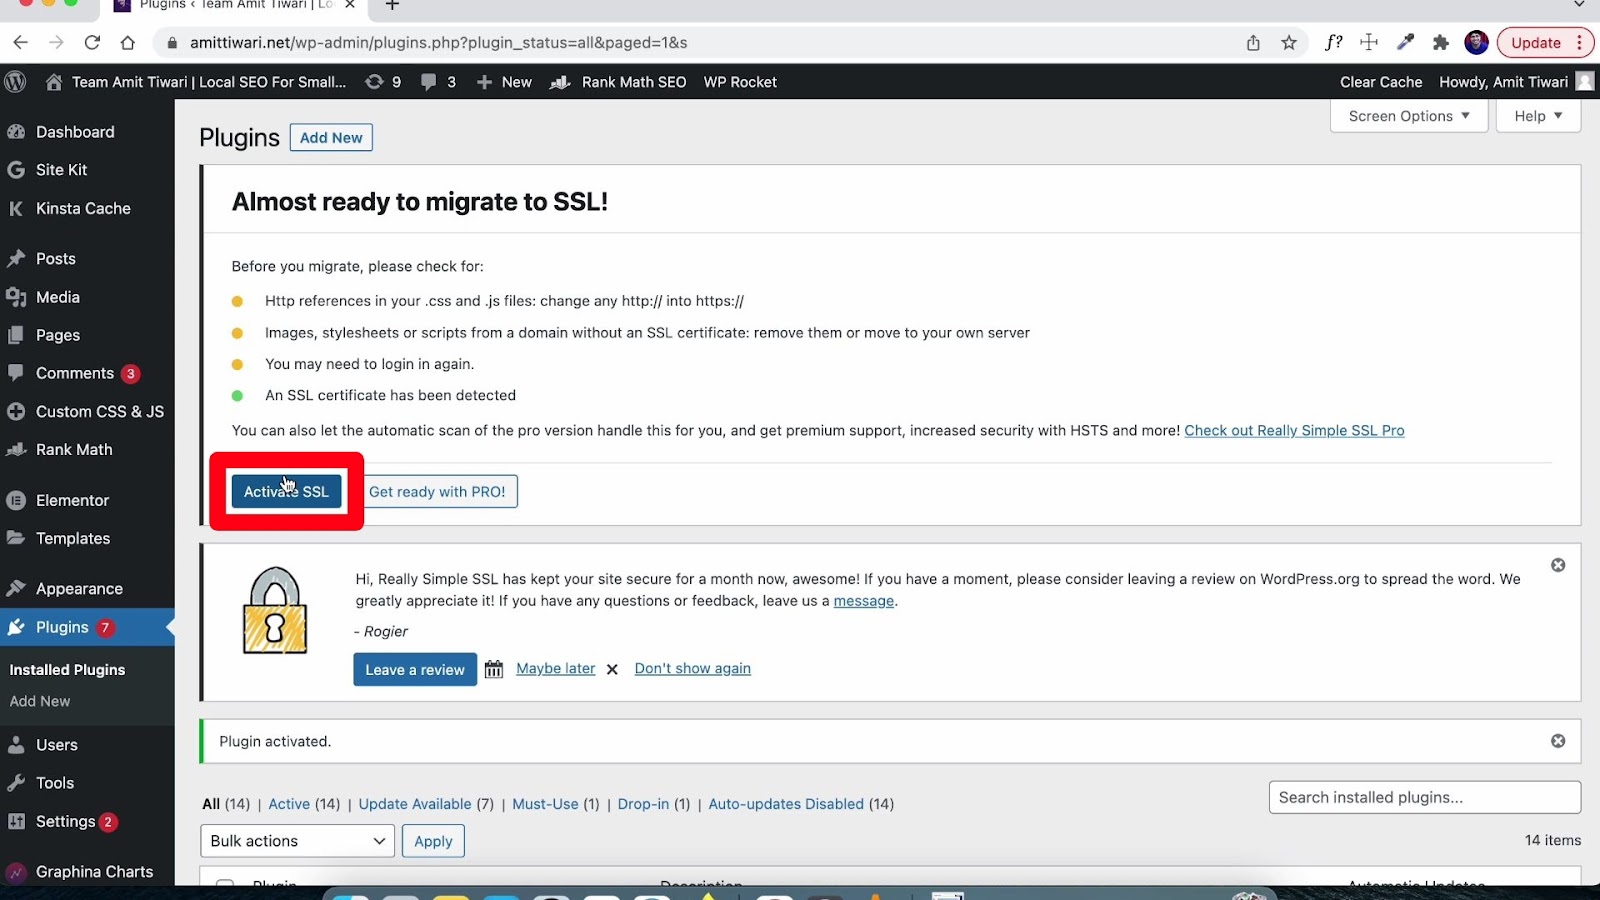Viewport: 1600px width, 900px height.
Task: Click the calendar icon beside Maybe later
Action: click(494, 669)
